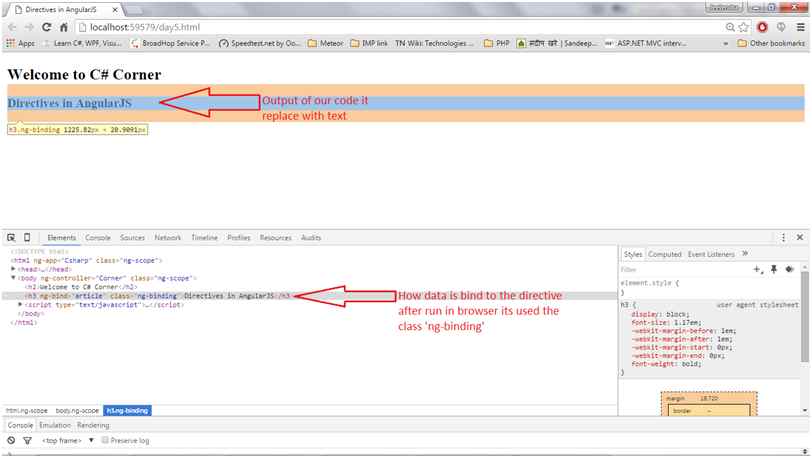The image size is (812, 458).
Task: Click the address bar showing localhost:59579/day5.html
Action: tap(399, 27)
